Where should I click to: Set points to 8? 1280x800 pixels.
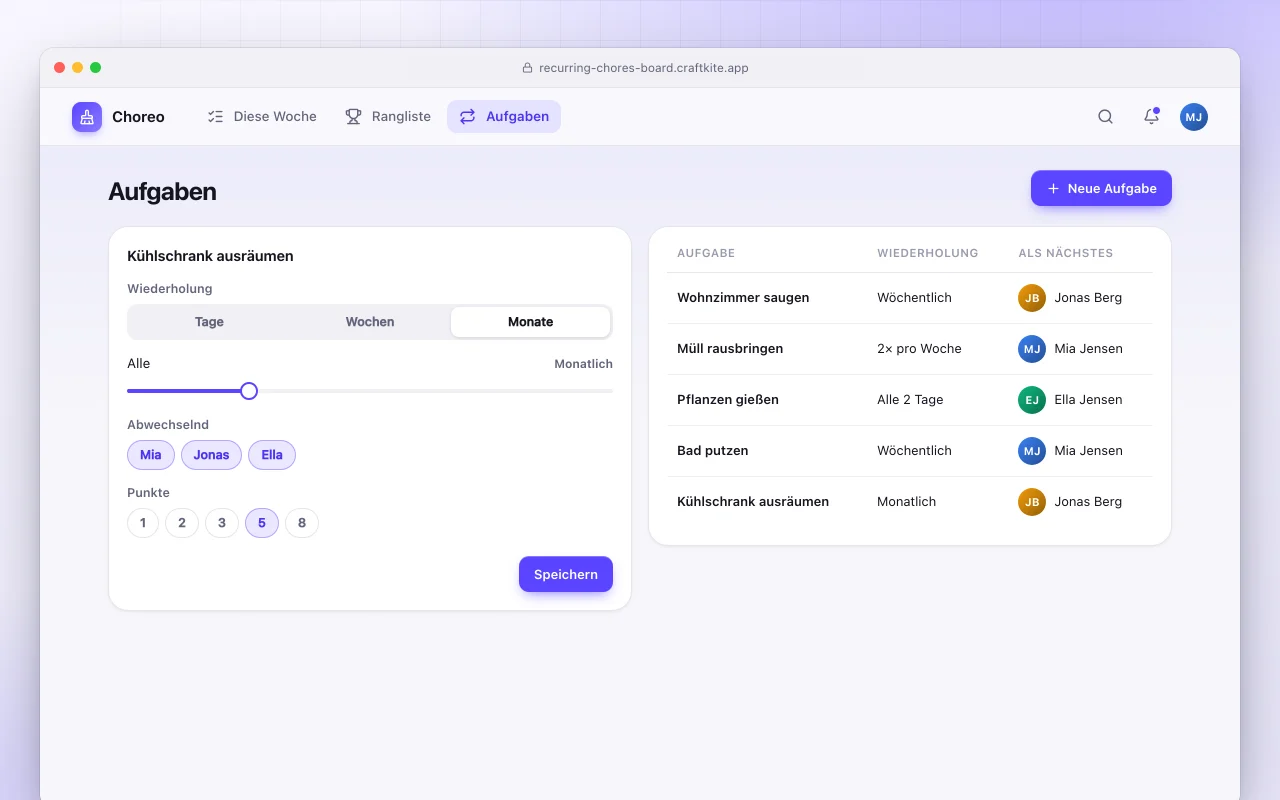click(302, 523)
